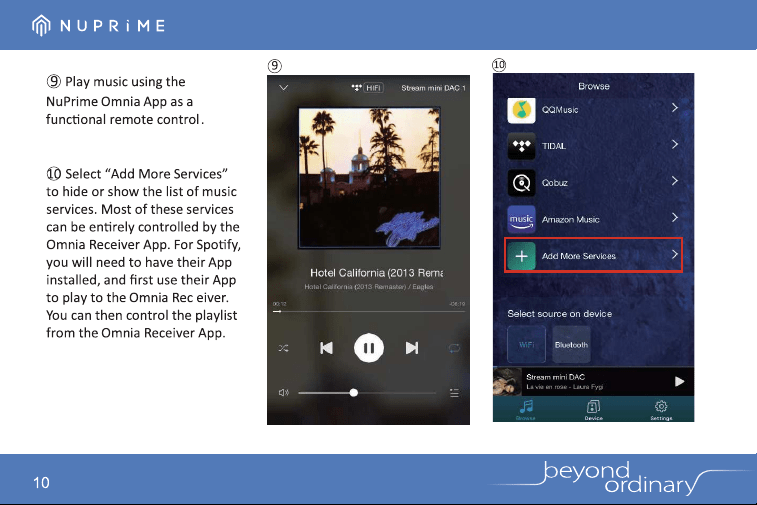This screenshot has height=505, width=757.
Task: Expand QQMusic row chevron
Action: pos(675,108)
